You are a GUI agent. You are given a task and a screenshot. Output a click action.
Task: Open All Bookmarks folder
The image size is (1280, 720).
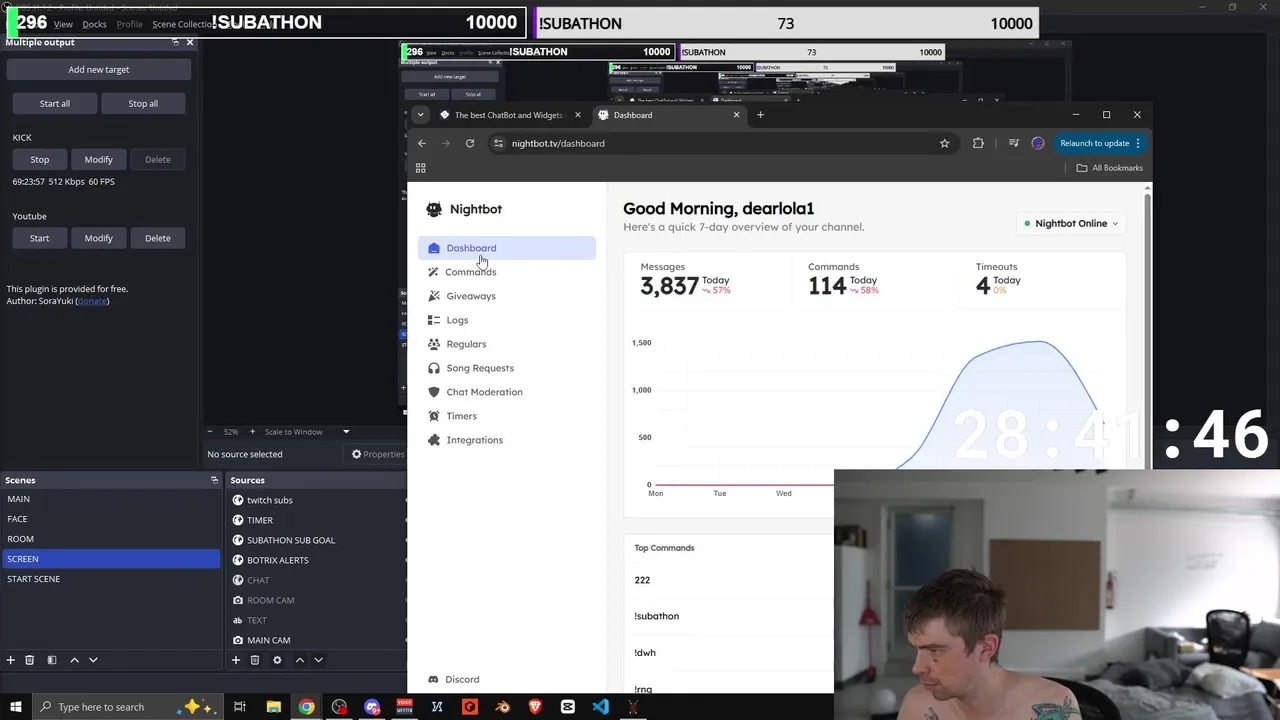(1110, 168)
